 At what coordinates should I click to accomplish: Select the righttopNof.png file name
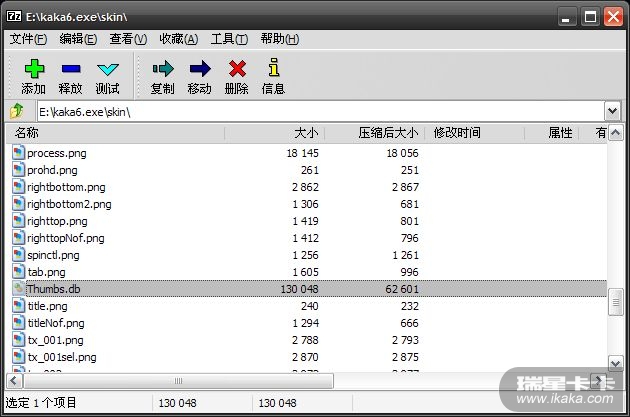click(65, 238)
